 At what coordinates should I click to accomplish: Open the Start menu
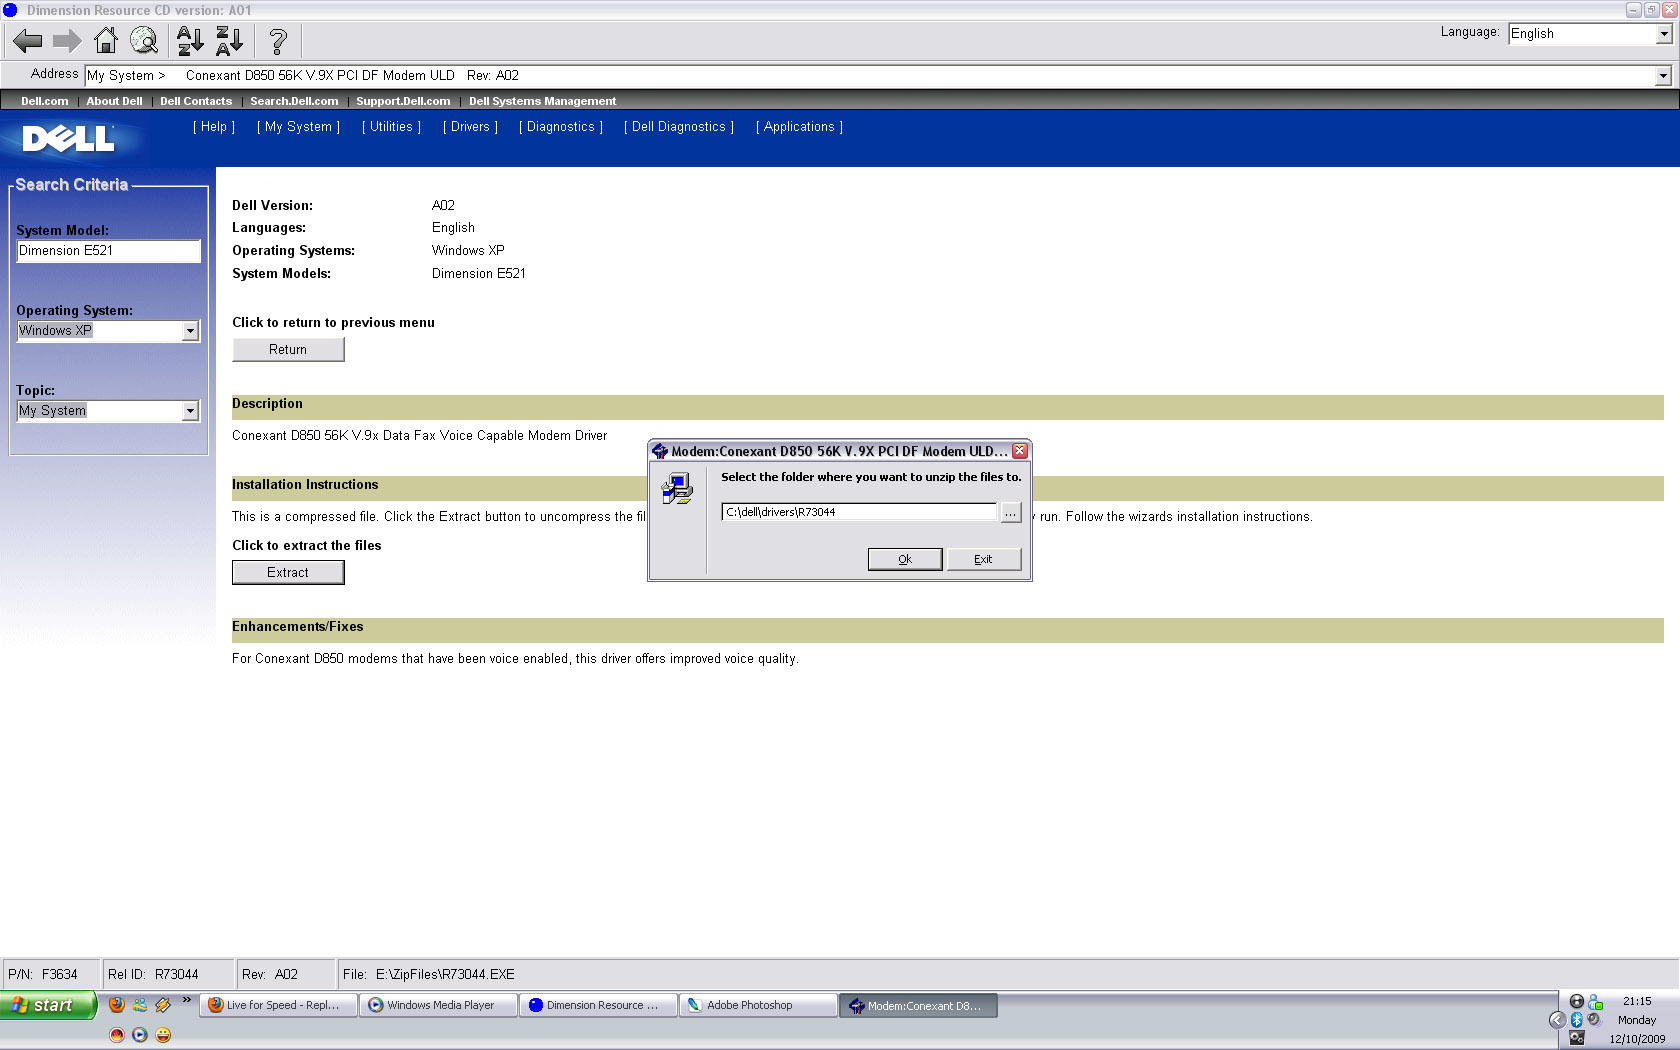coord(48,1005)
